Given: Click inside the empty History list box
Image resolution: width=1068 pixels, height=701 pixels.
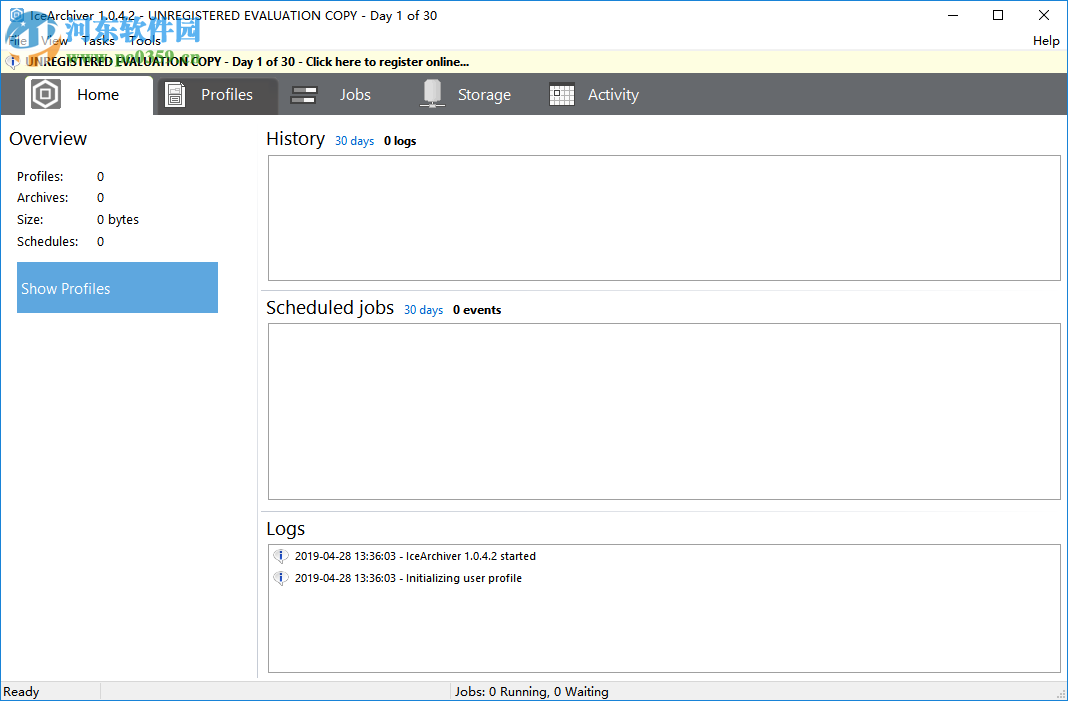Looking at the screenshot, I should pyautogui.click(x=664, y=218).
